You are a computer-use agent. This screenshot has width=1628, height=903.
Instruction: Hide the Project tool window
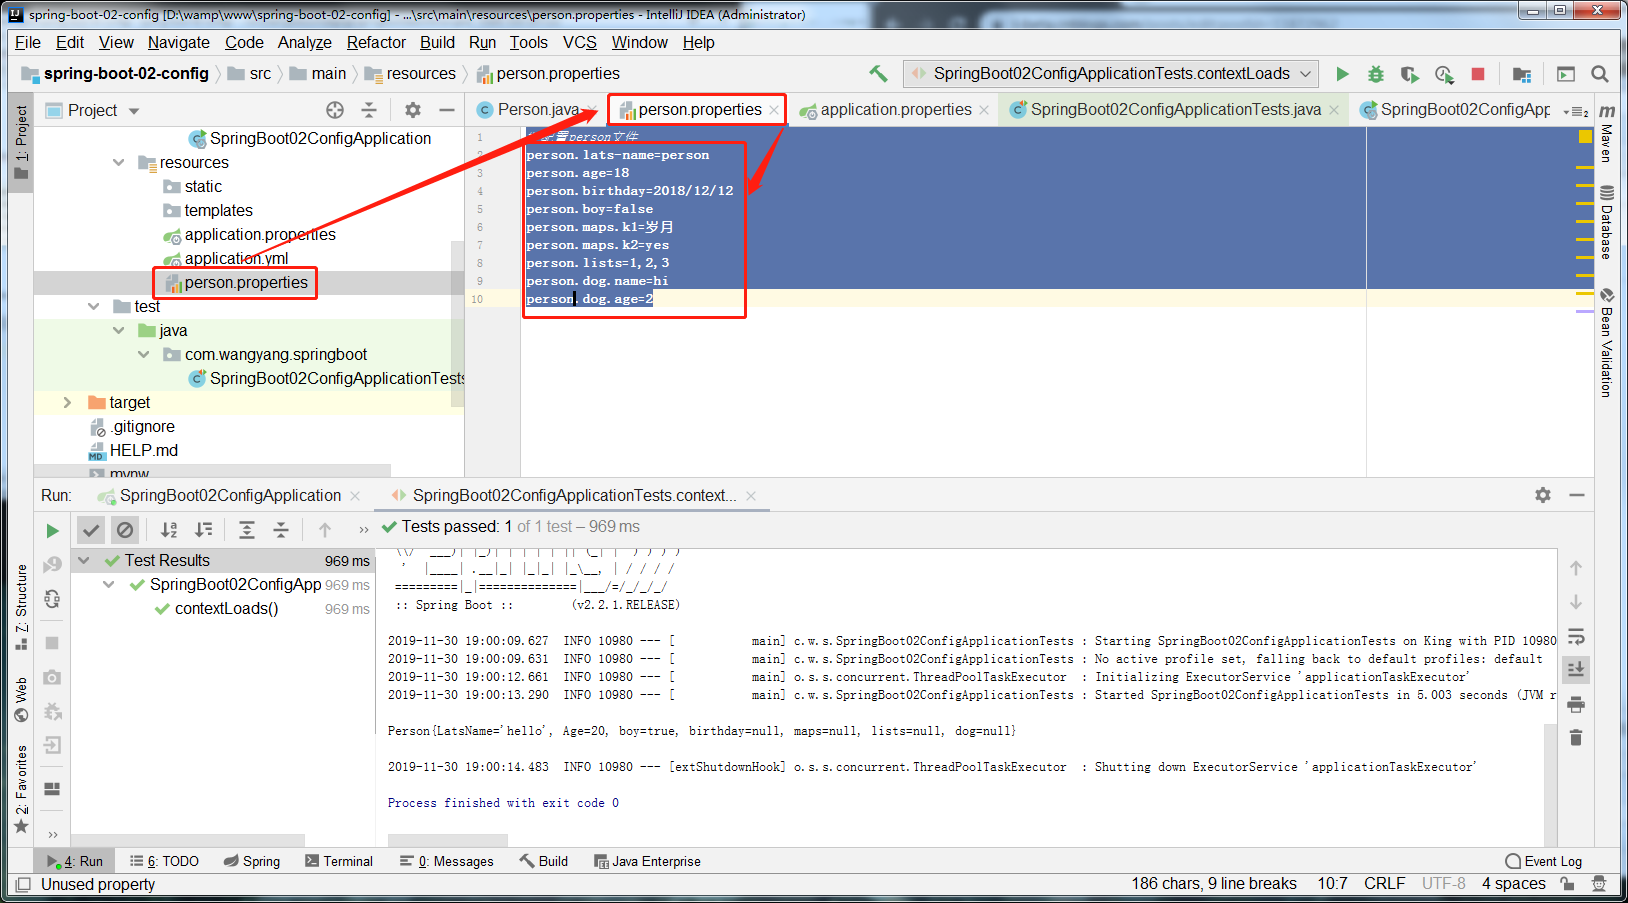click(x=447, y=110)
